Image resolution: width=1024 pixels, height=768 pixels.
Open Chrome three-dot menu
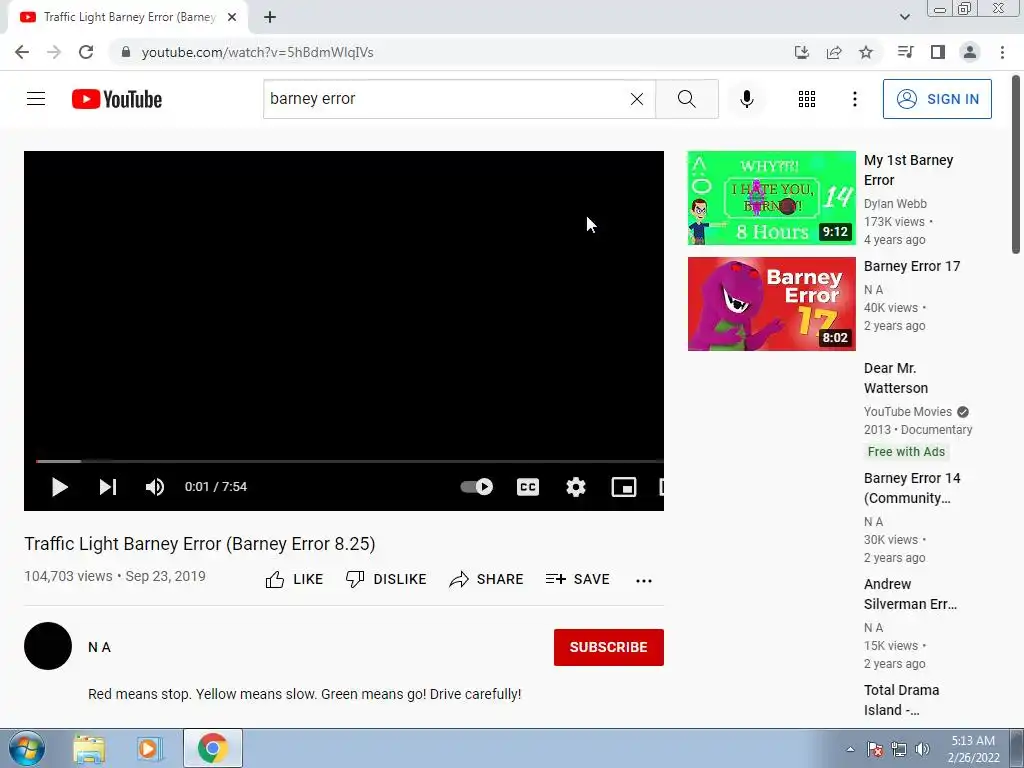point(1002,52)
